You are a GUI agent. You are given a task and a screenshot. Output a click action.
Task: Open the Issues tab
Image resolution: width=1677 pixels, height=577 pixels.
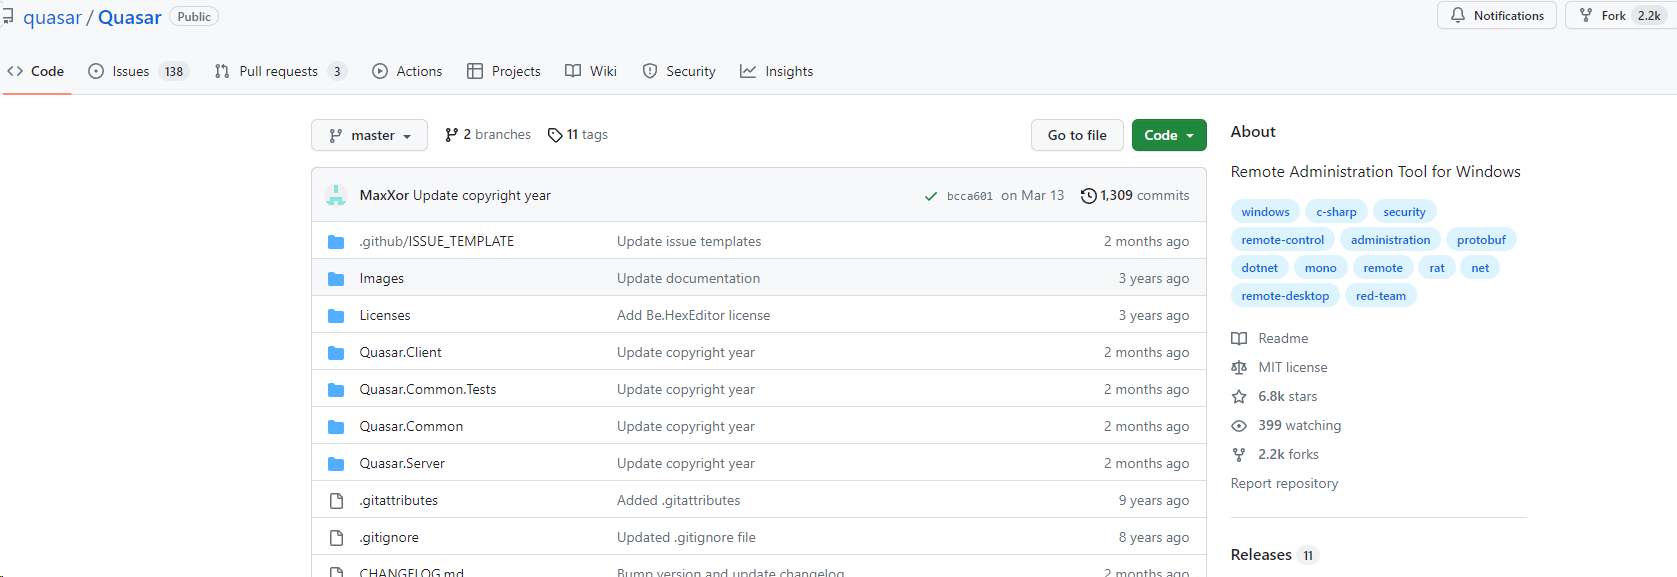(x=138, y=71)
